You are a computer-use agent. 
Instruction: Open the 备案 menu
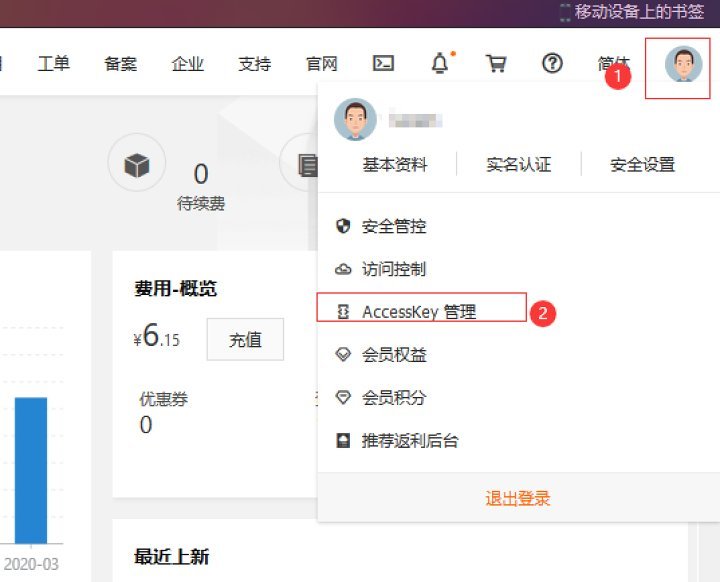point(120,63)
